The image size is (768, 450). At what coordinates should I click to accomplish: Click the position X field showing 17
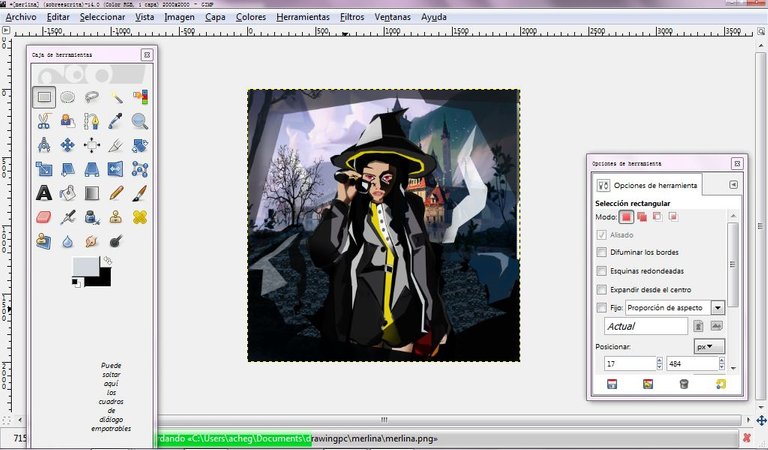tap(630, 364)
